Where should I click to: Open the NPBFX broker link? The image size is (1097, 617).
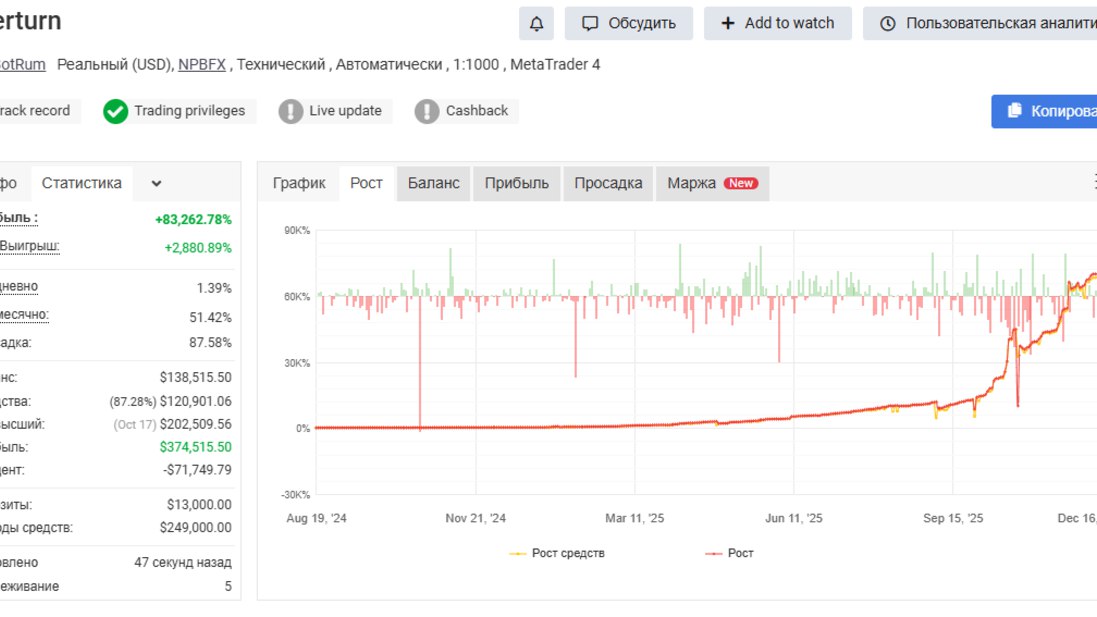(x=201, y=64)
